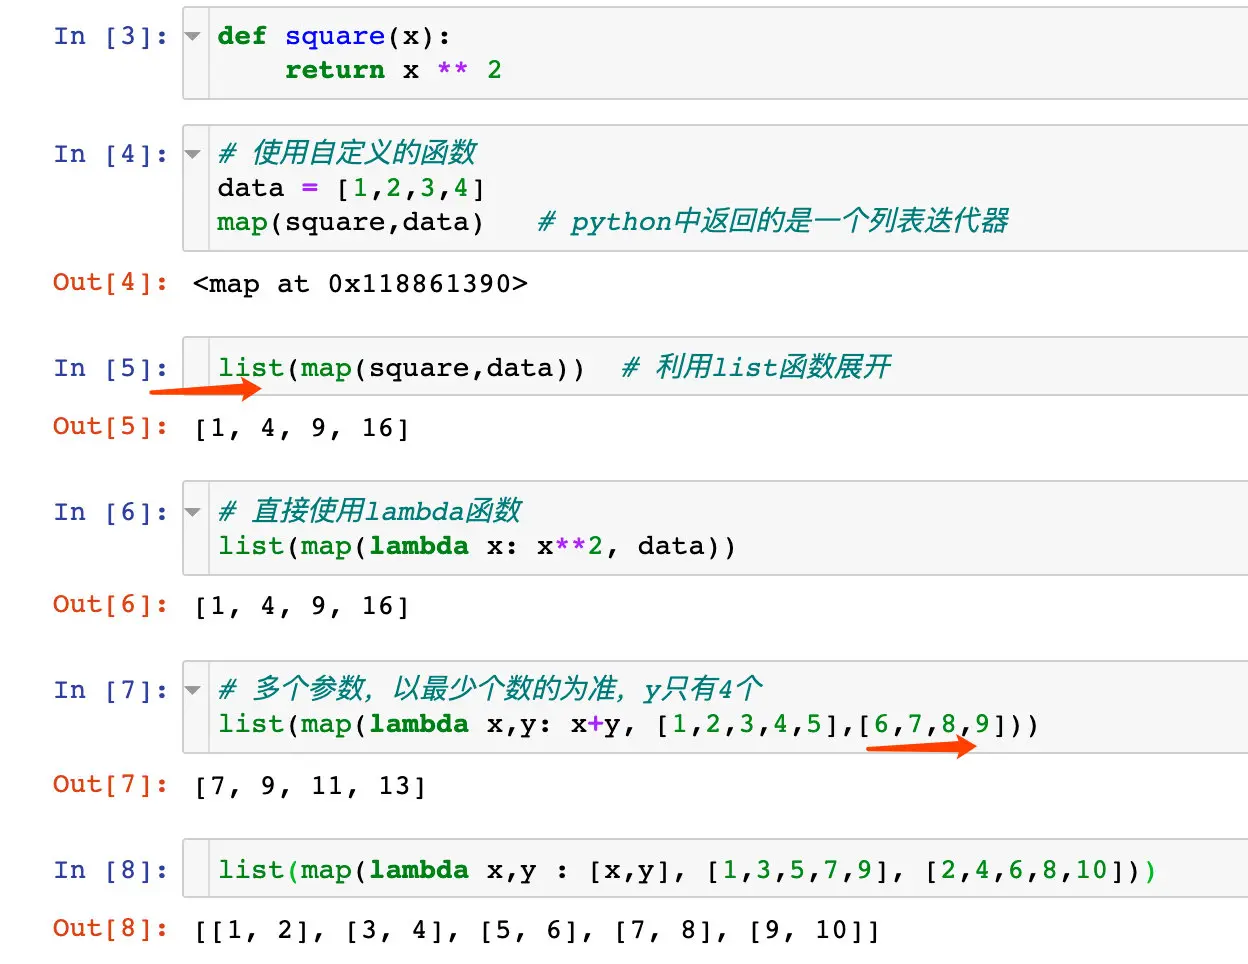This screenshot has width=1248, height=964.
Task: Select the In [8] prompt label
Action: point(111,871)
